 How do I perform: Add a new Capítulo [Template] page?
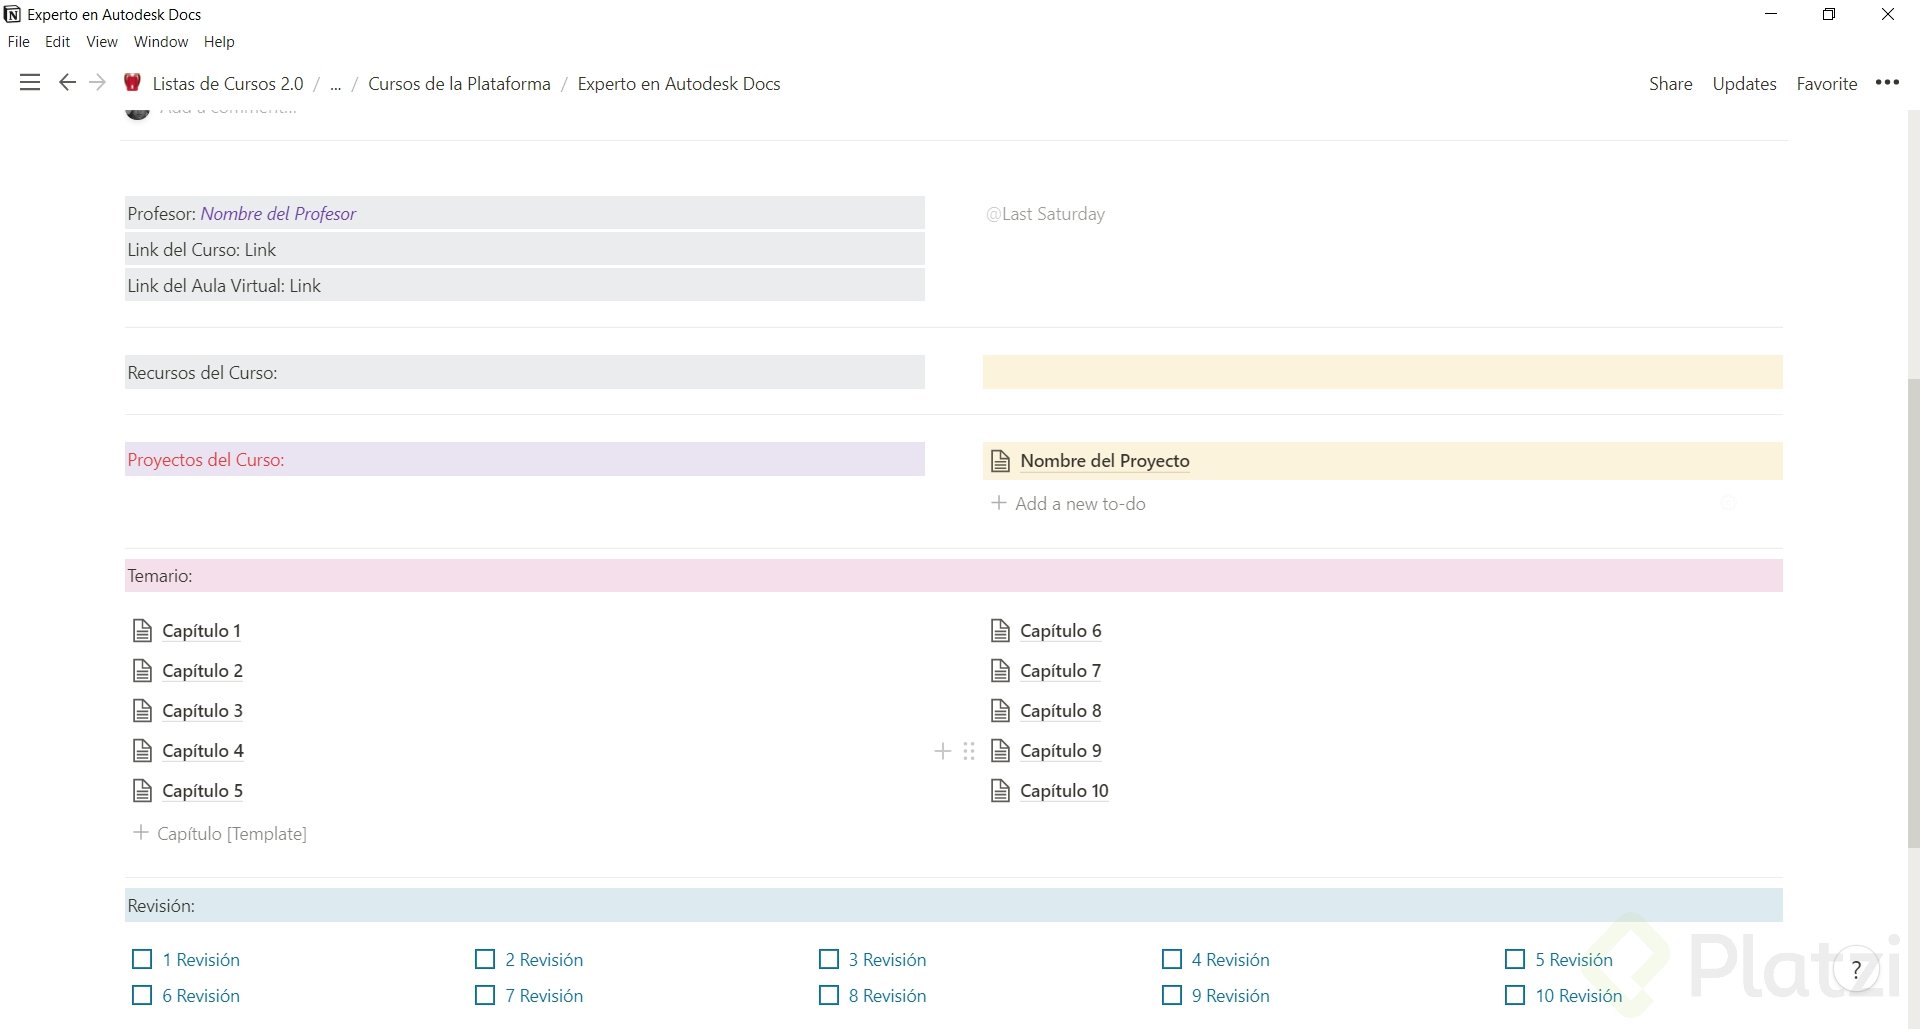click(232, 834)
